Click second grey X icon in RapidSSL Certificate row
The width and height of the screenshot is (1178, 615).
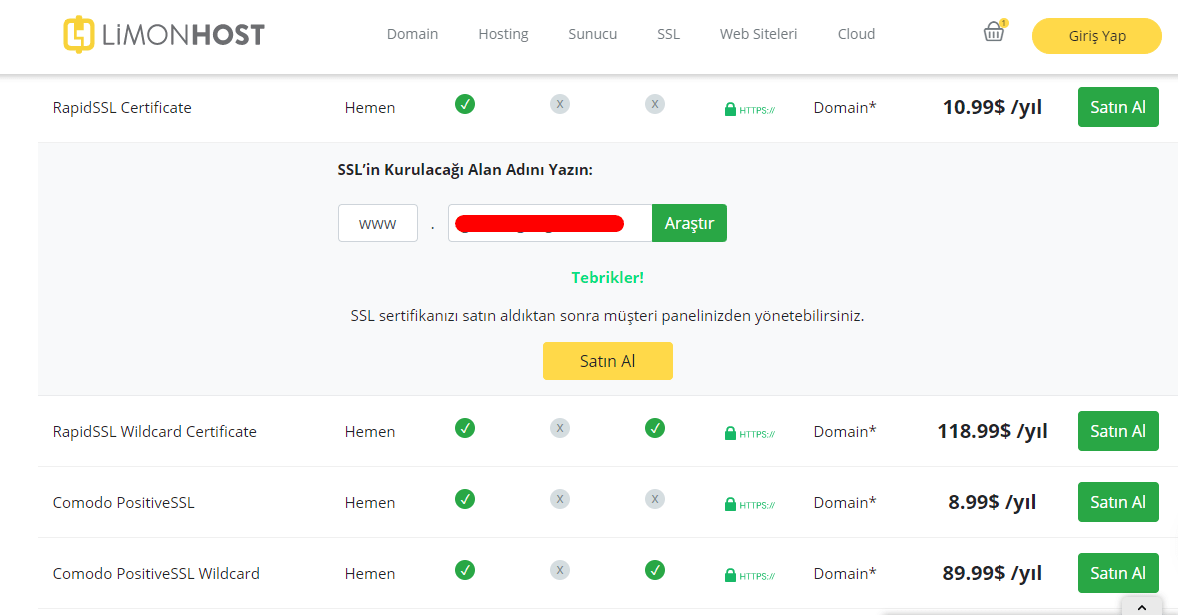pos(655,104)
